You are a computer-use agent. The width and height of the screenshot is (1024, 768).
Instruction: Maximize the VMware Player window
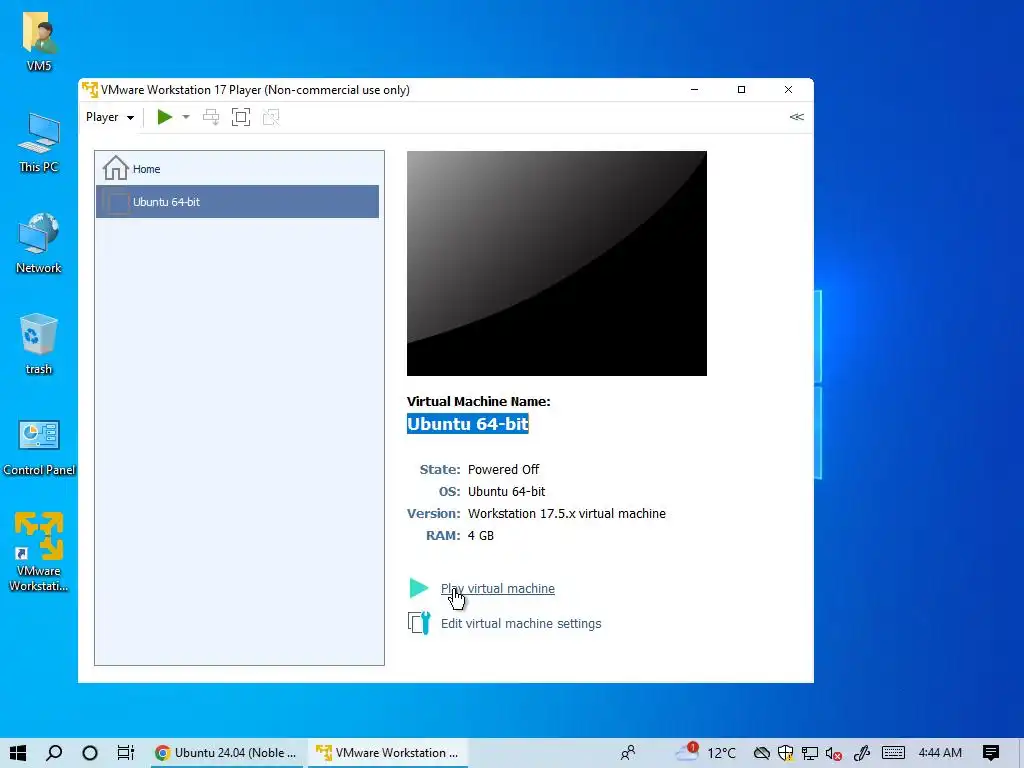741,89
